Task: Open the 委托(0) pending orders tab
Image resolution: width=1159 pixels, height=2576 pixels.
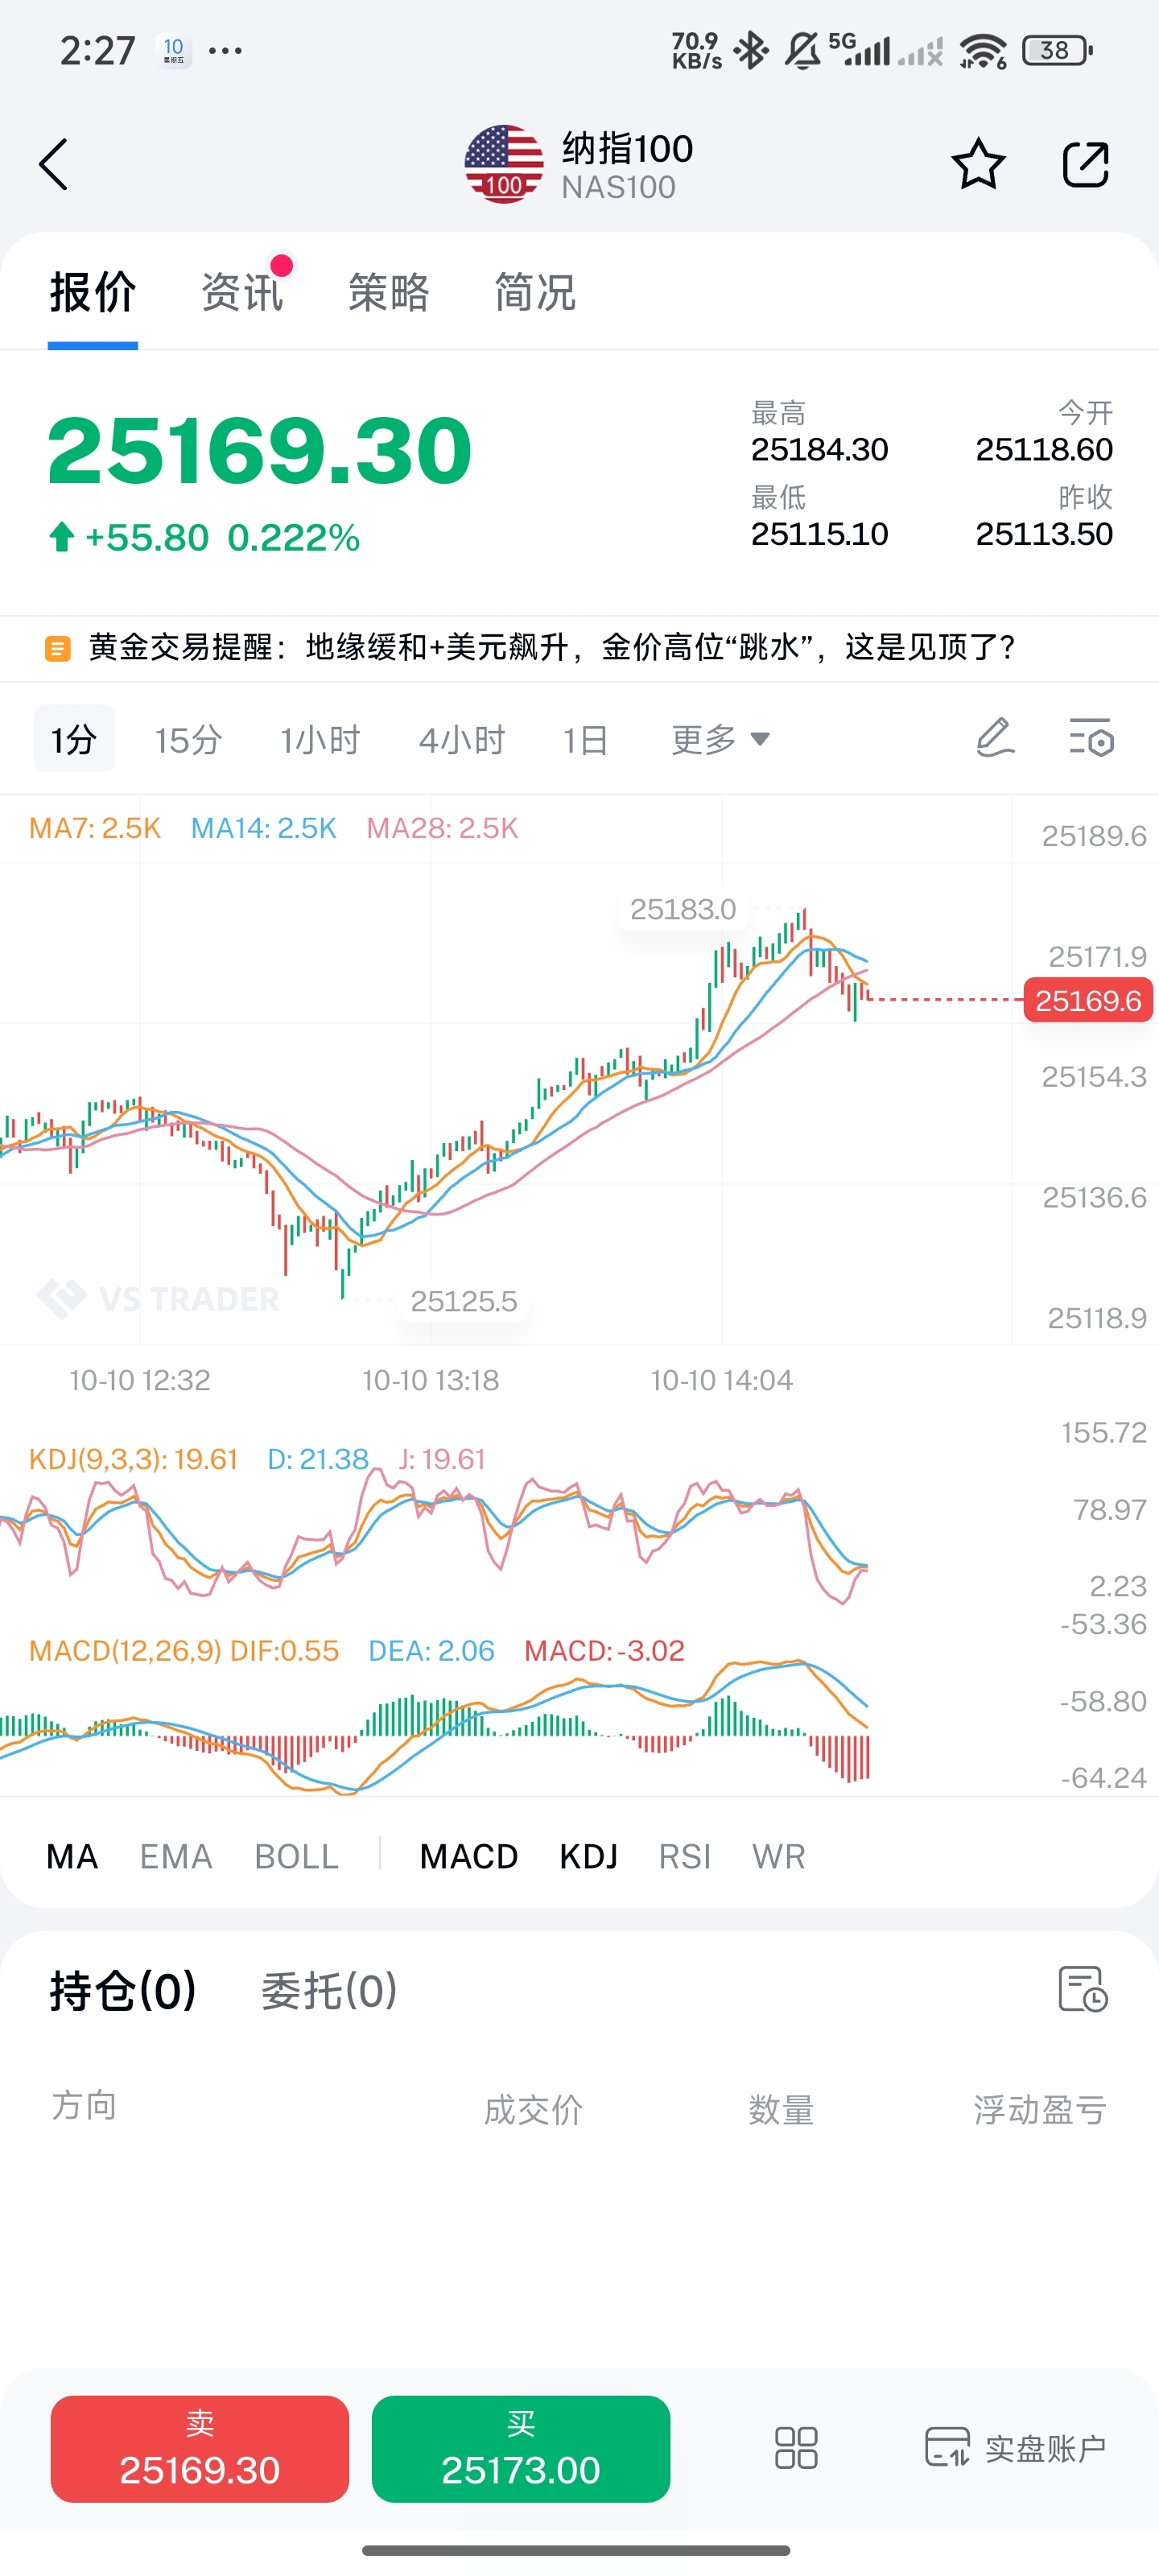Action: pos(329,1991)
